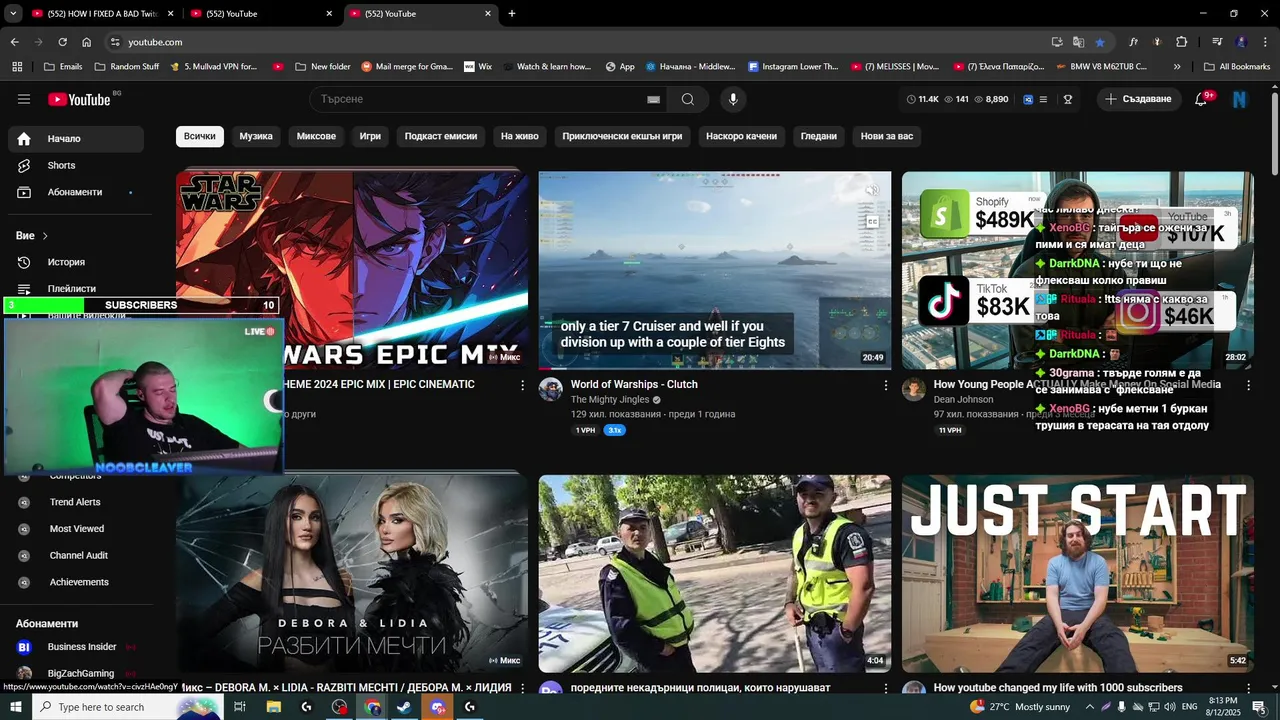
Task: Open the All Bookmarks folder
Action: click(1237, 67)
